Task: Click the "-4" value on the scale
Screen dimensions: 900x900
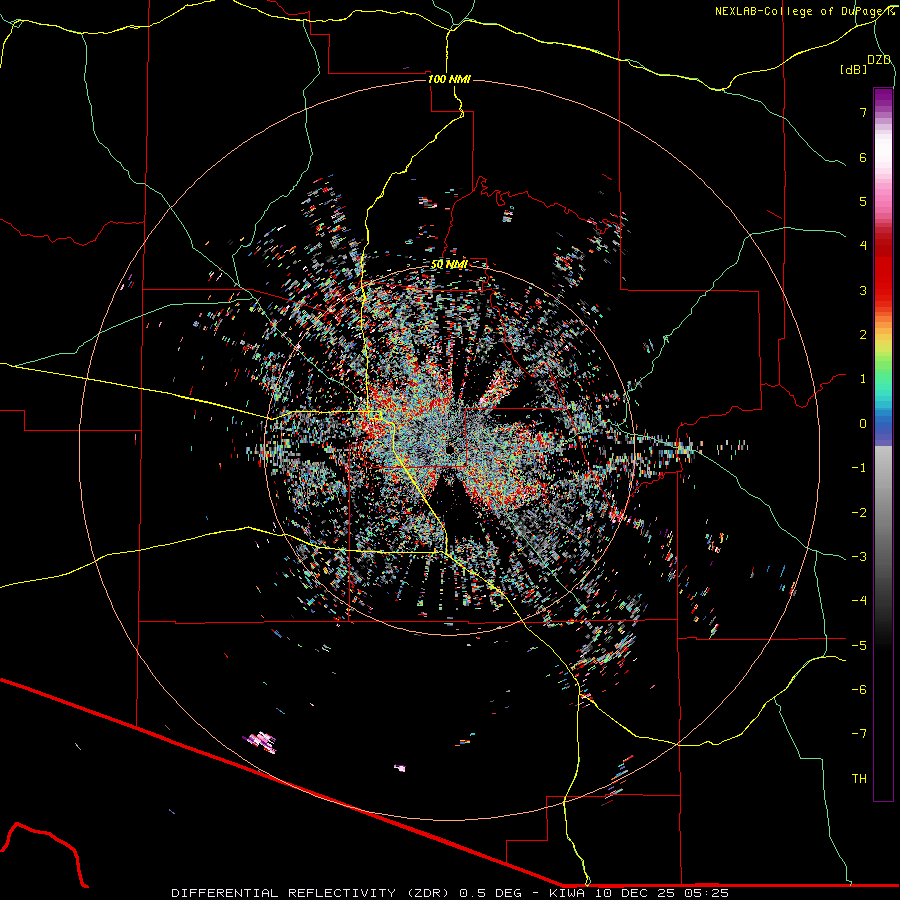Action: click(859, 601)
